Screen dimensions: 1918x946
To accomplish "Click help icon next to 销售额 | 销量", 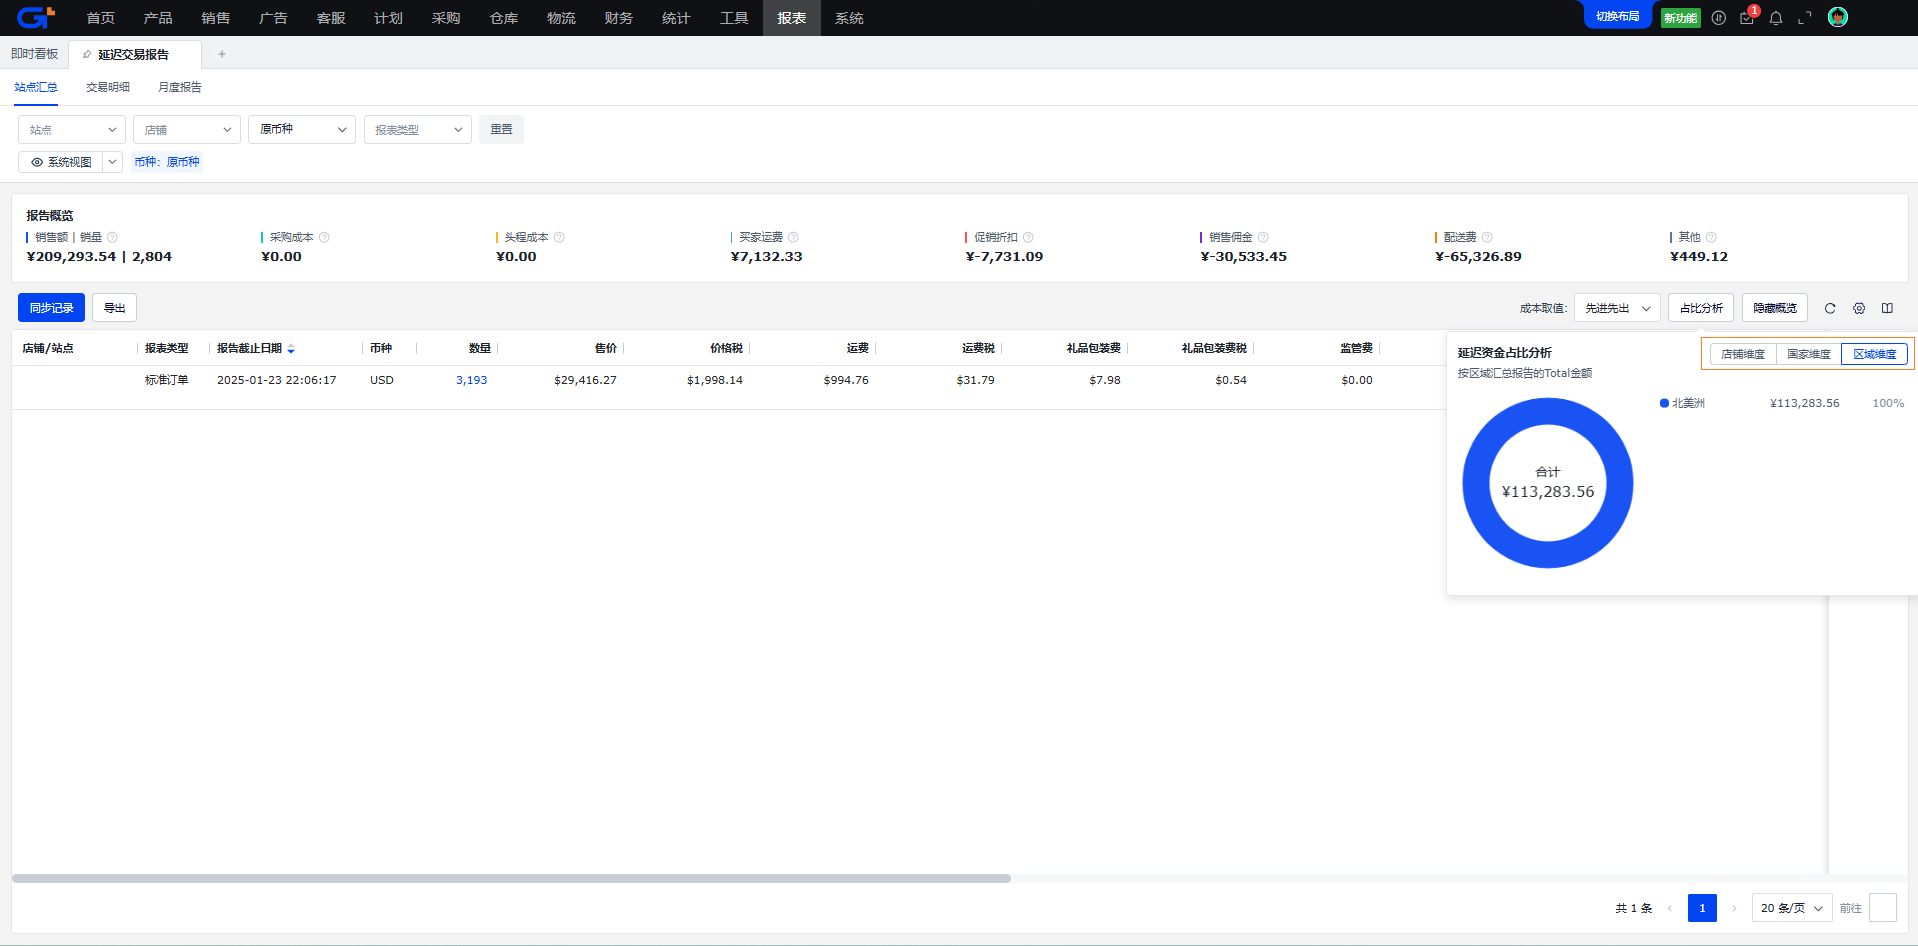I will pos(112,237).
